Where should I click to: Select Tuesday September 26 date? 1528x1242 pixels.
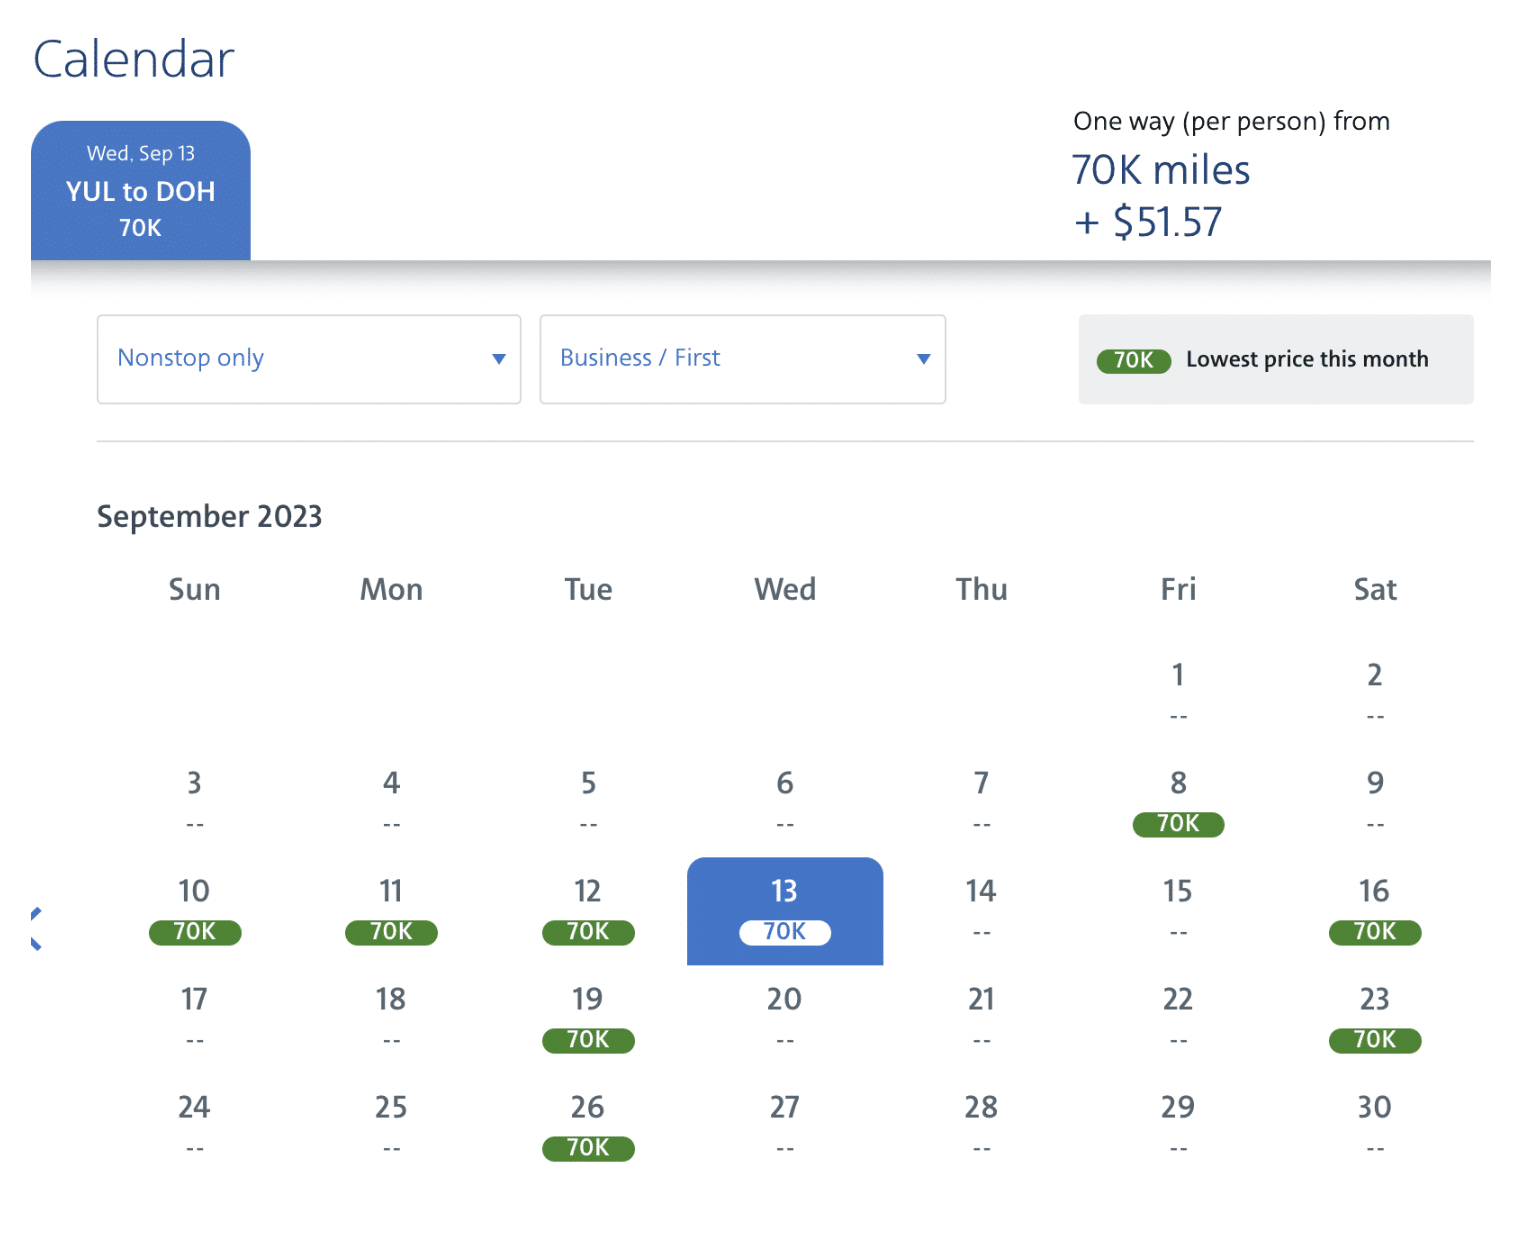588,1127
